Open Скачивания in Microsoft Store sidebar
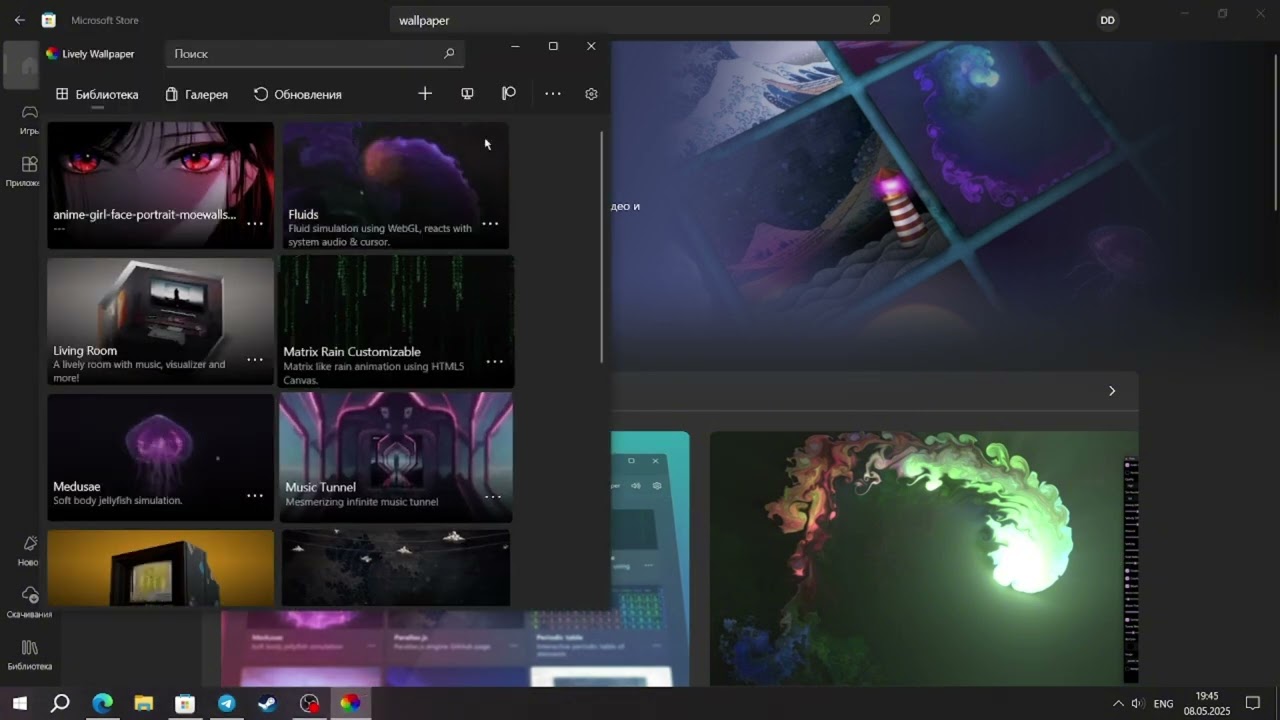The height and width of the screenshot is (720, 1280). (30, 602)
